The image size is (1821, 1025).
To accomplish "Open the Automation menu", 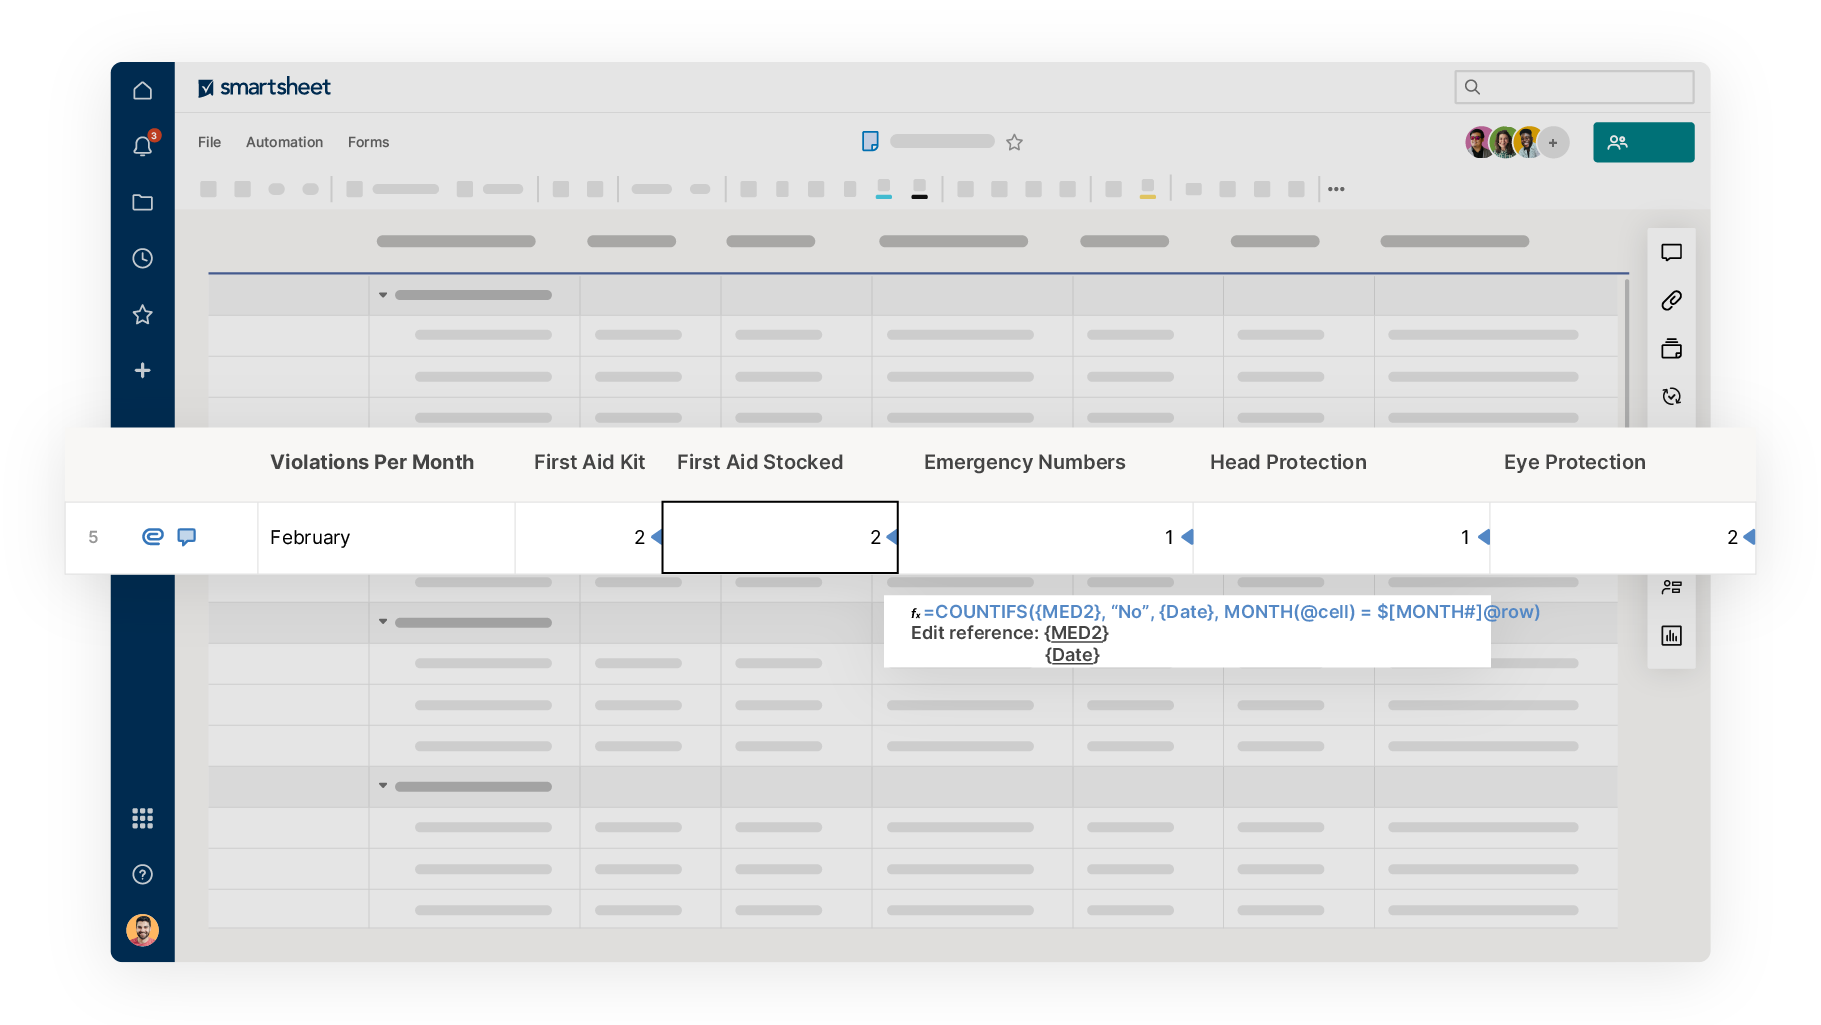I will pyautogui.click(x=284, y=142).
